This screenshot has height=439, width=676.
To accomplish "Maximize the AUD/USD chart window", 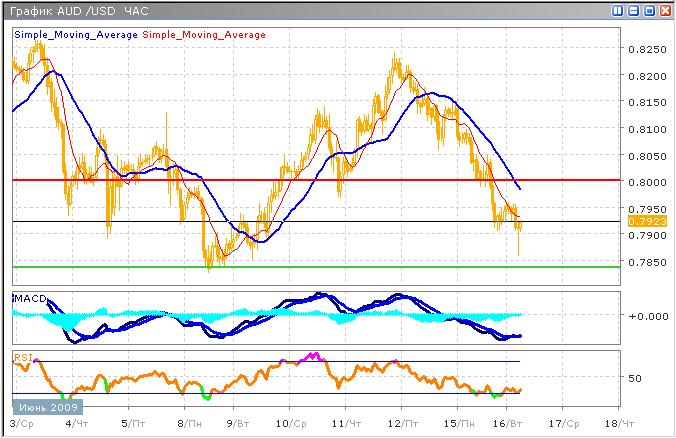I will 648,10.
